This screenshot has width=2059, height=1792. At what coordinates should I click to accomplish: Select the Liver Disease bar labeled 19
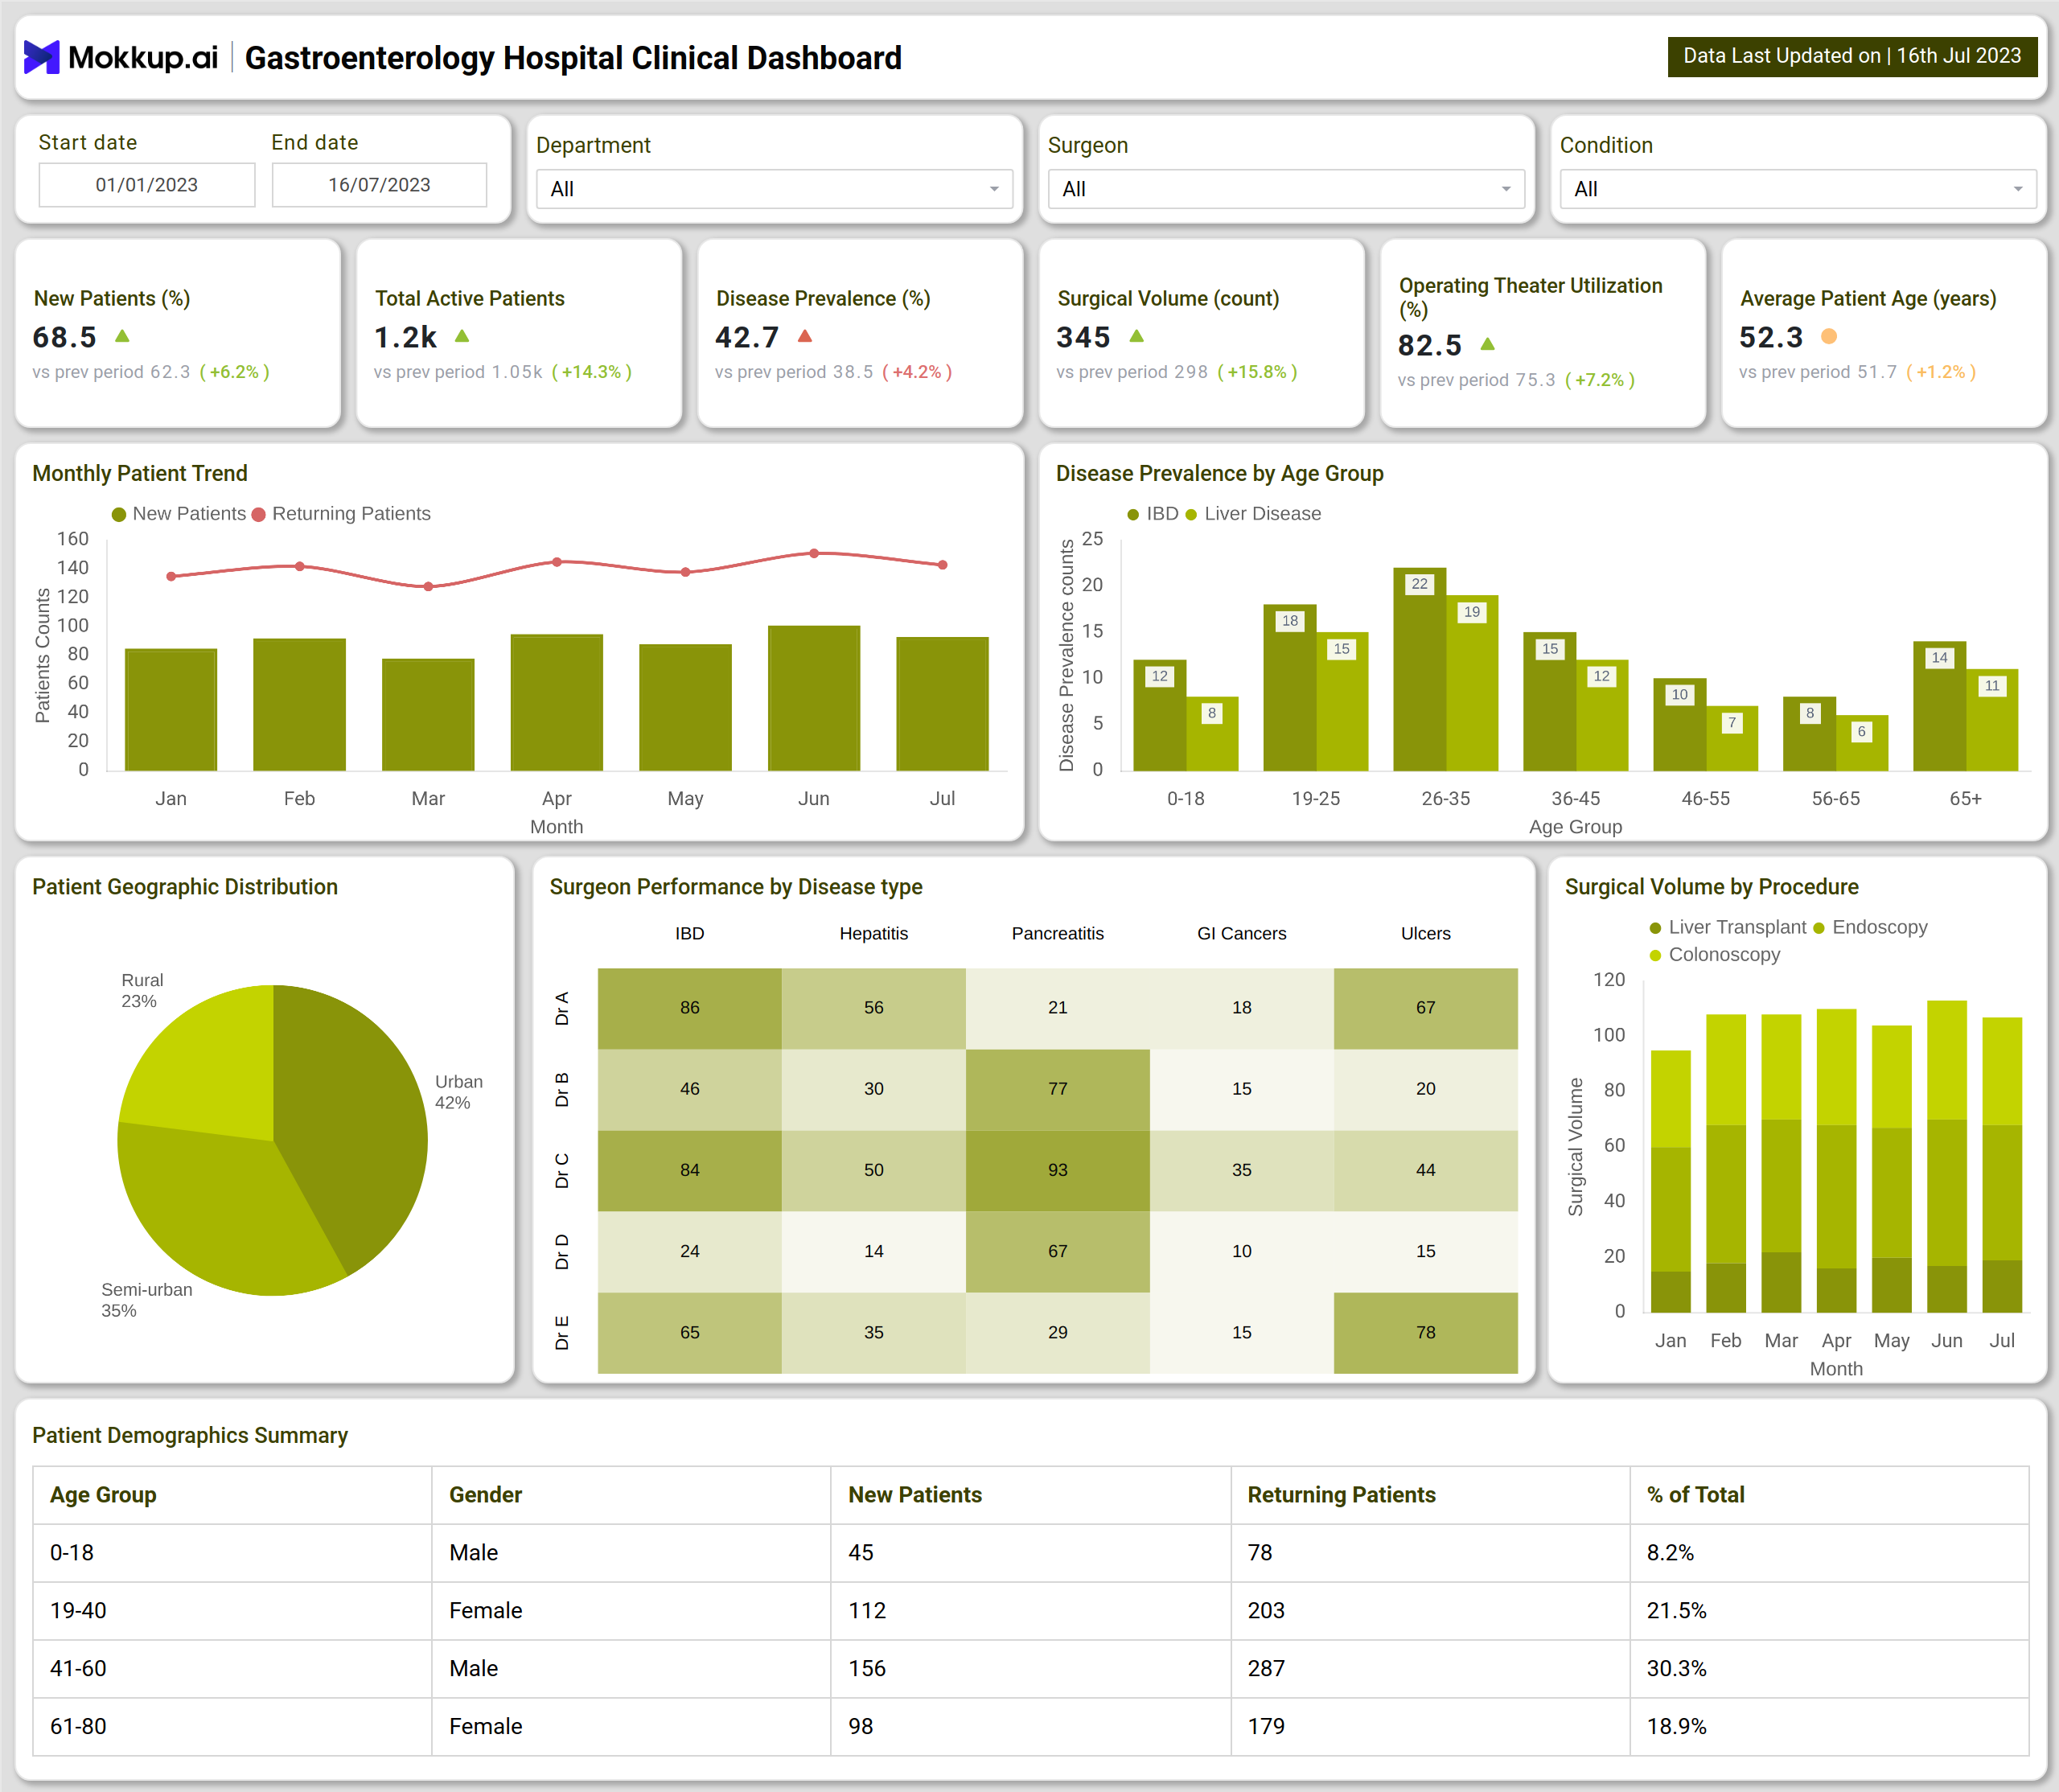[1472, 683]
